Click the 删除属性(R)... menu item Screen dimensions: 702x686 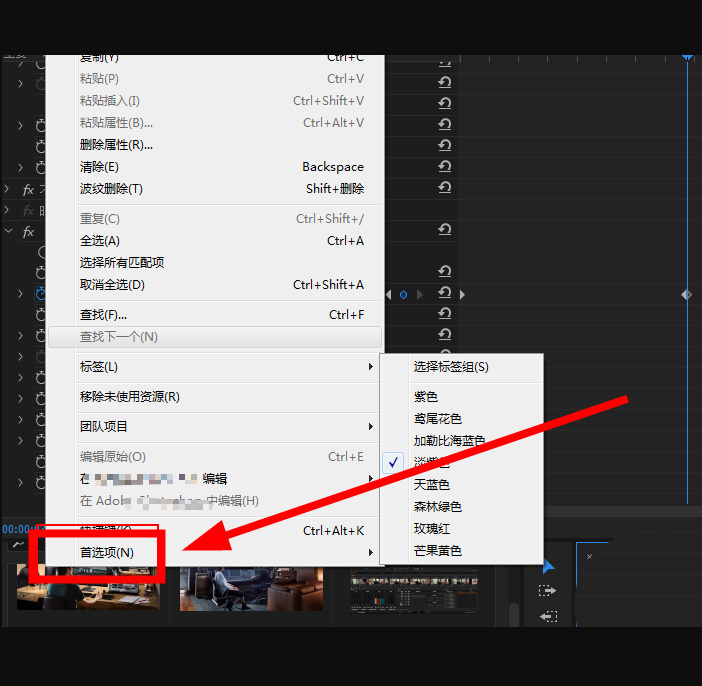(x=215, y=145)
